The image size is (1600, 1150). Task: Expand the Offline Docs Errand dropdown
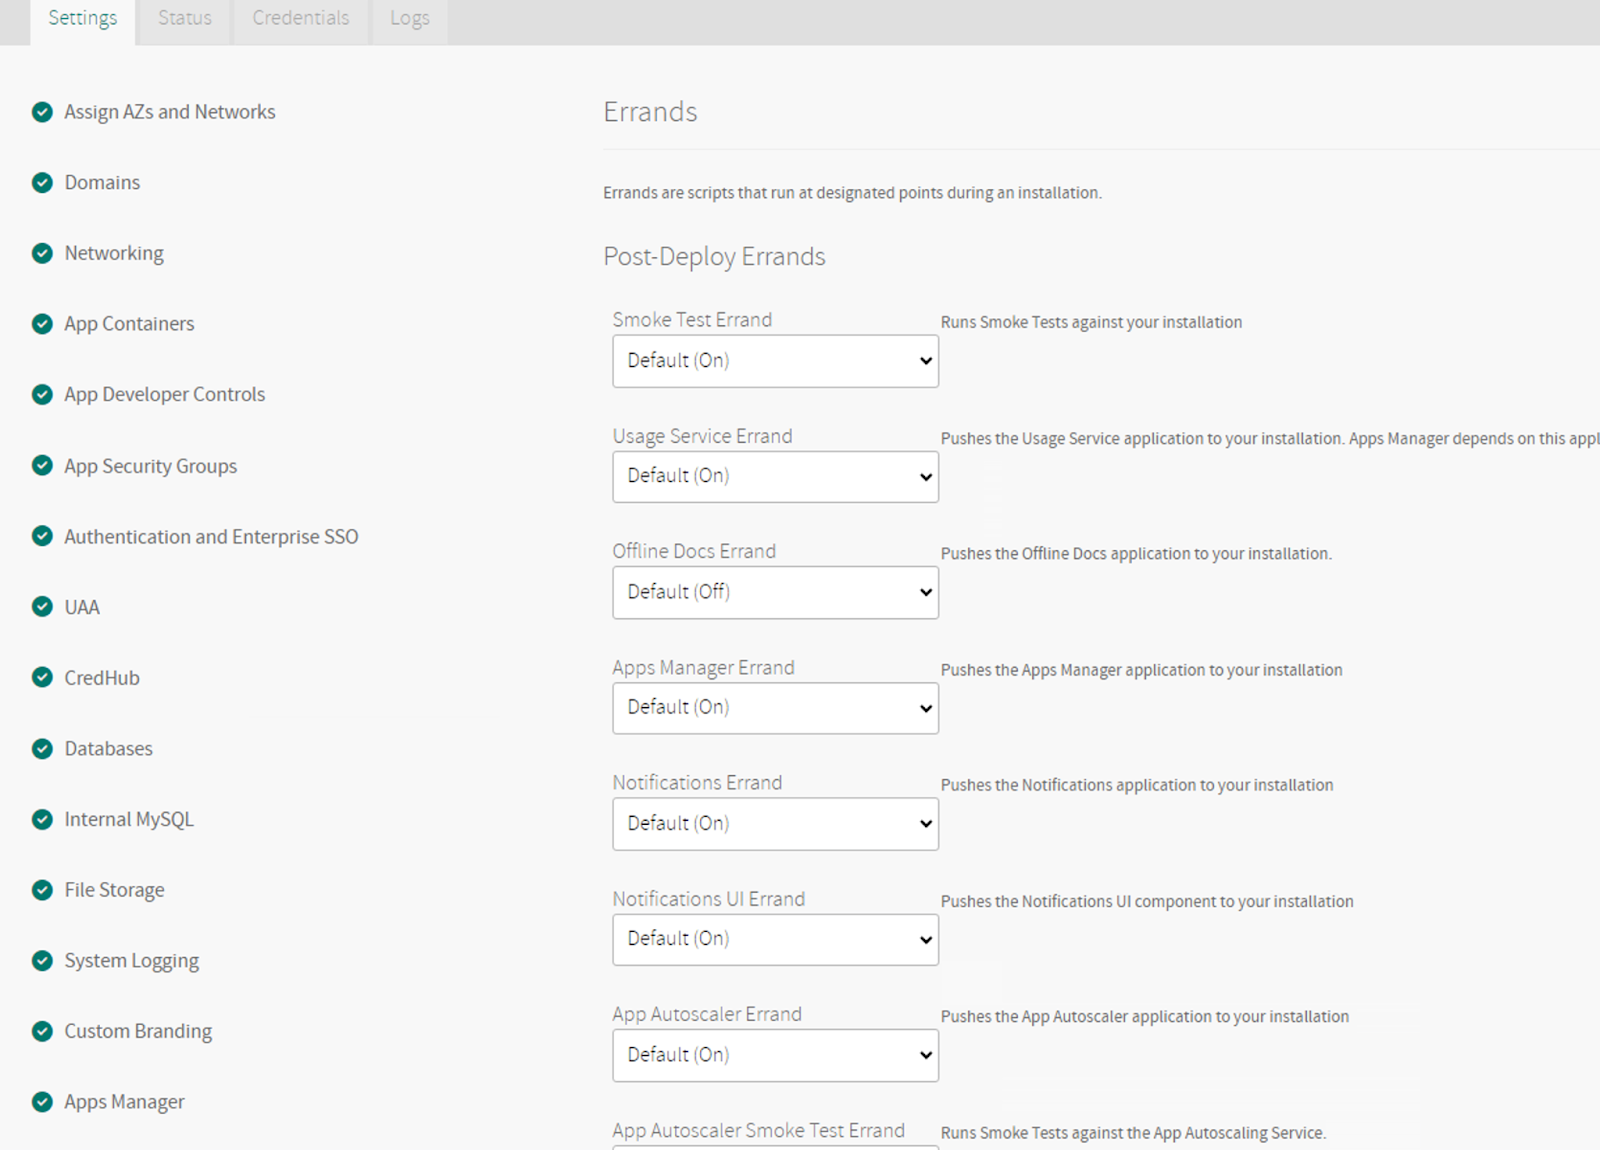click(x=775, y=592)
